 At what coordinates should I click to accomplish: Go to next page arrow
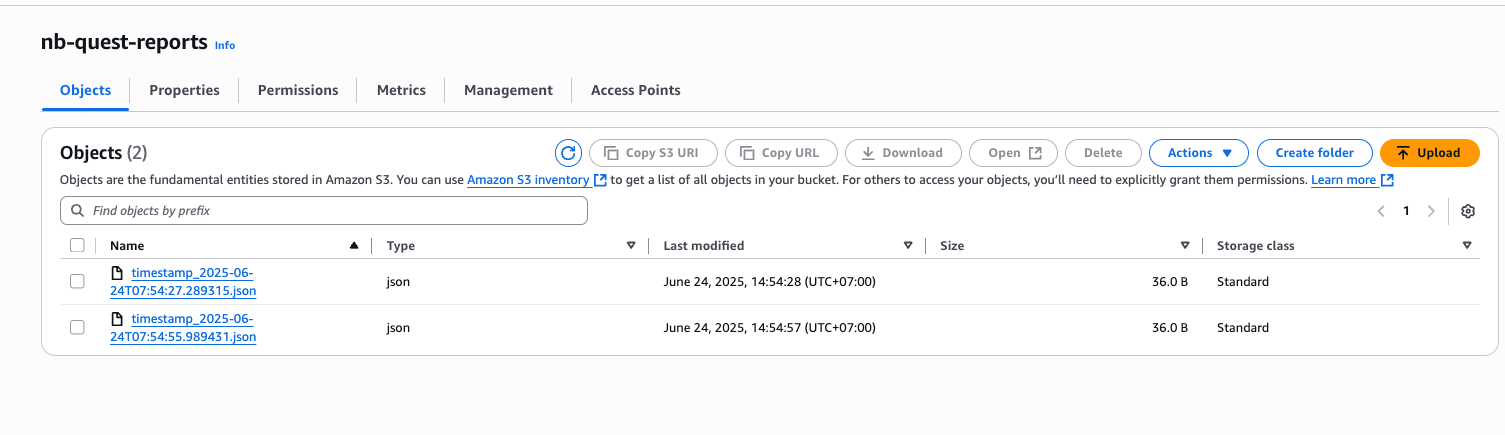click(1431, 211)
